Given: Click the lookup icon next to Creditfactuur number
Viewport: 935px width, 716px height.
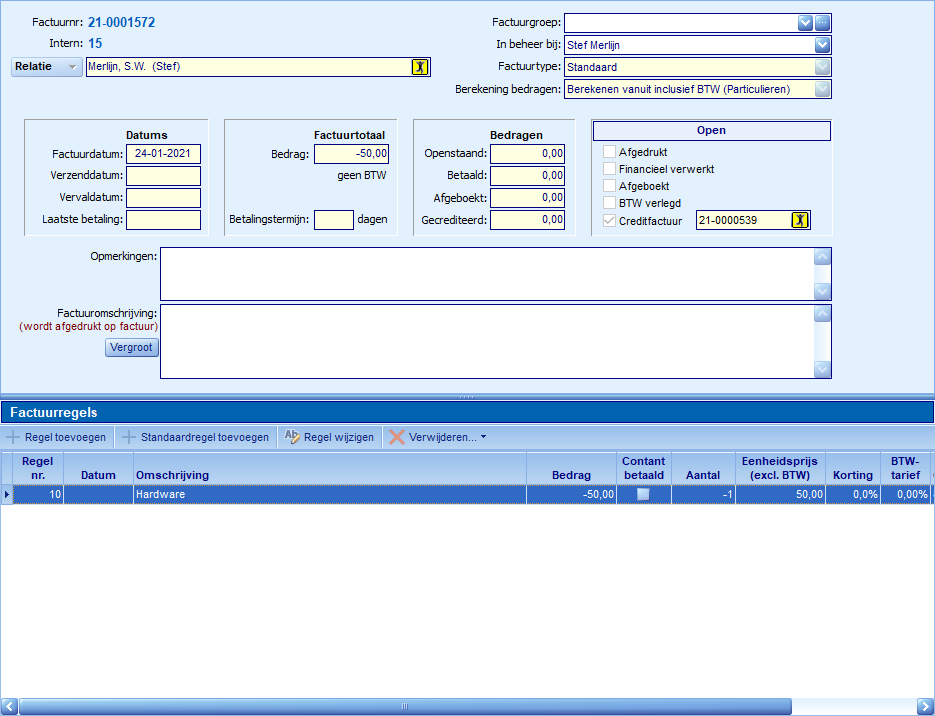Looking at the screenshot, I should coord(800,220).
